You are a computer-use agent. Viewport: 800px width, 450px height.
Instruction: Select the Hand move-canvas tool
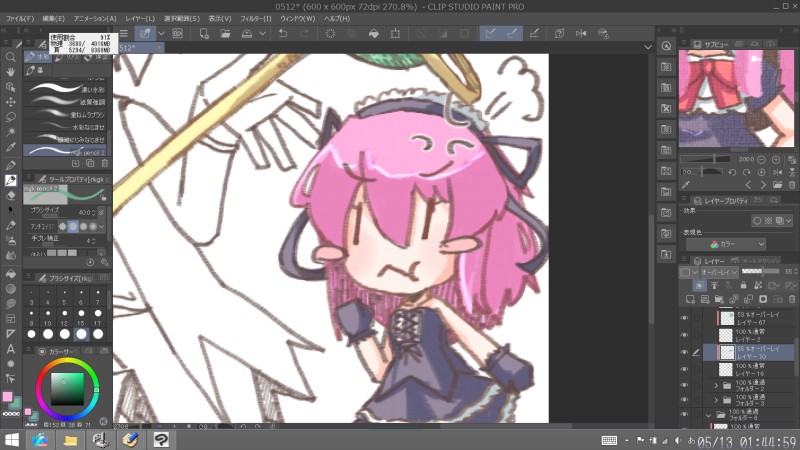point(10,72)
